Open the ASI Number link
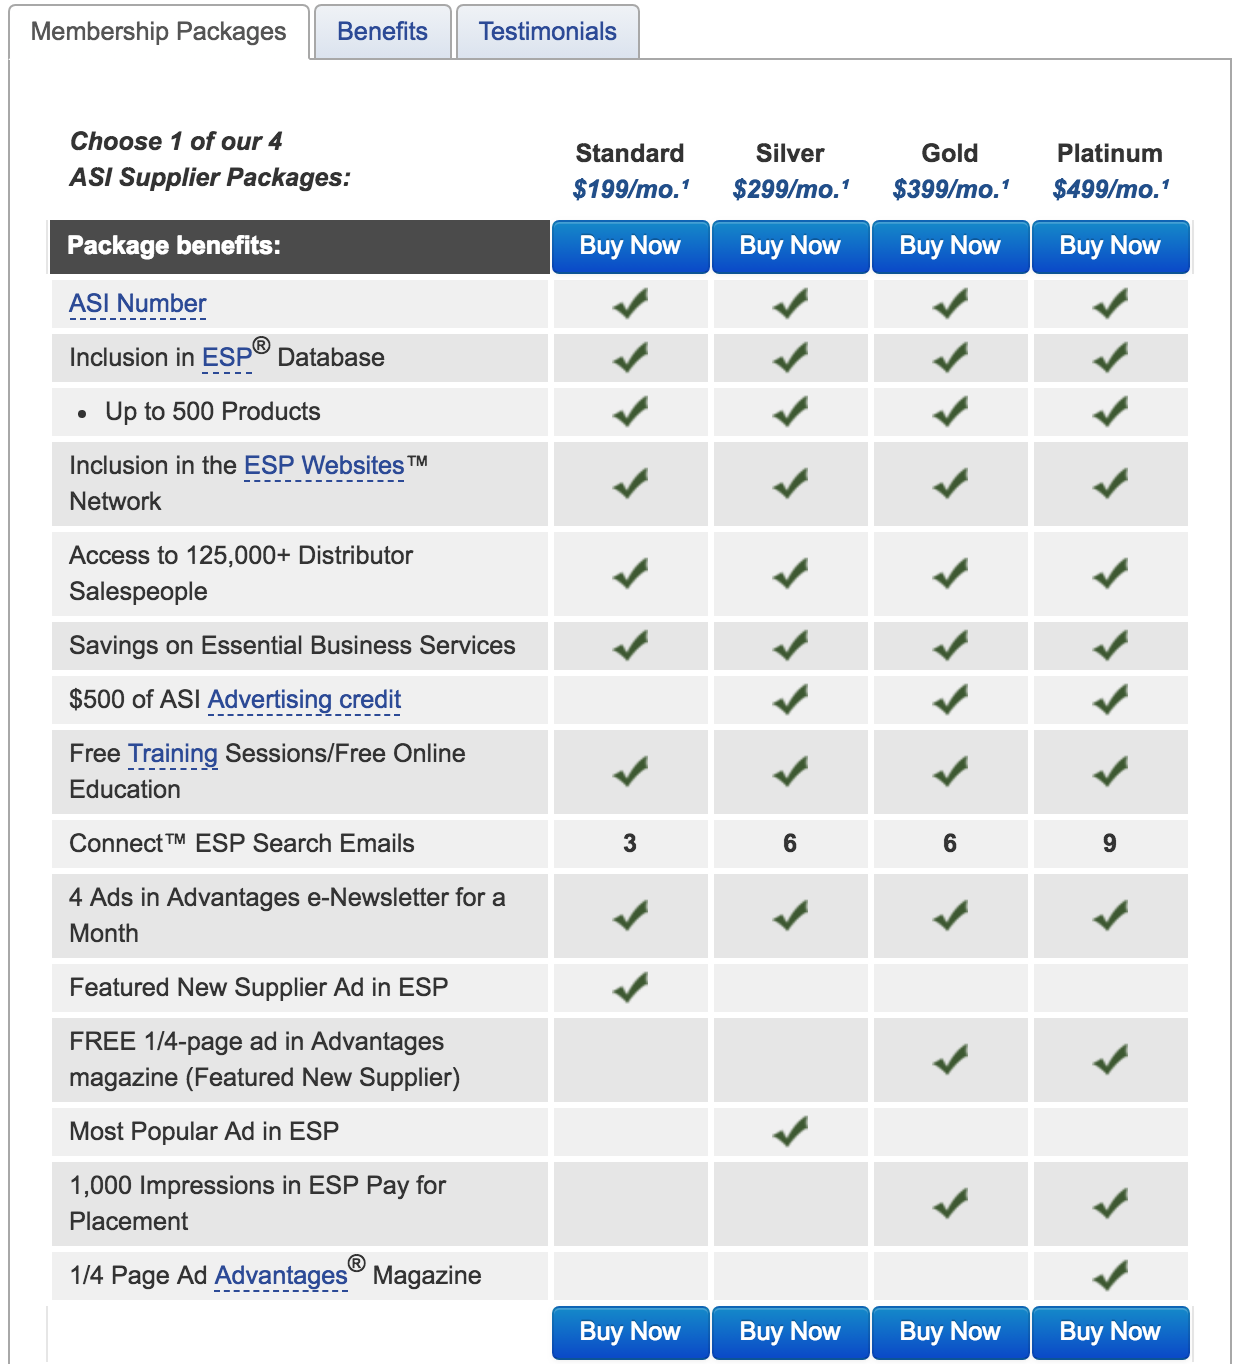The height and width of the screenshot is (1364, 1240). click(x=138, y=304)
